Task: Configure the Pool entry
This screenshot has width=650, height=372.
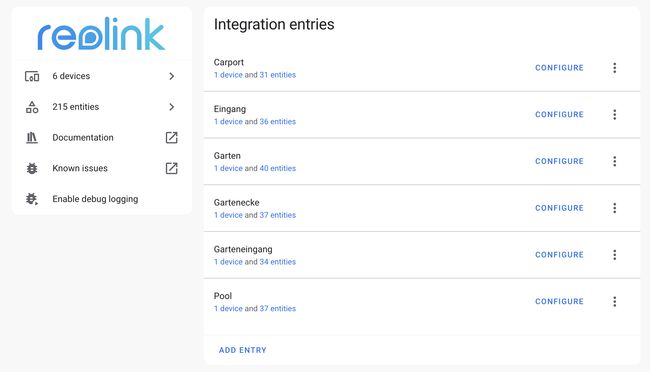Action: click(x=559, y=301)
